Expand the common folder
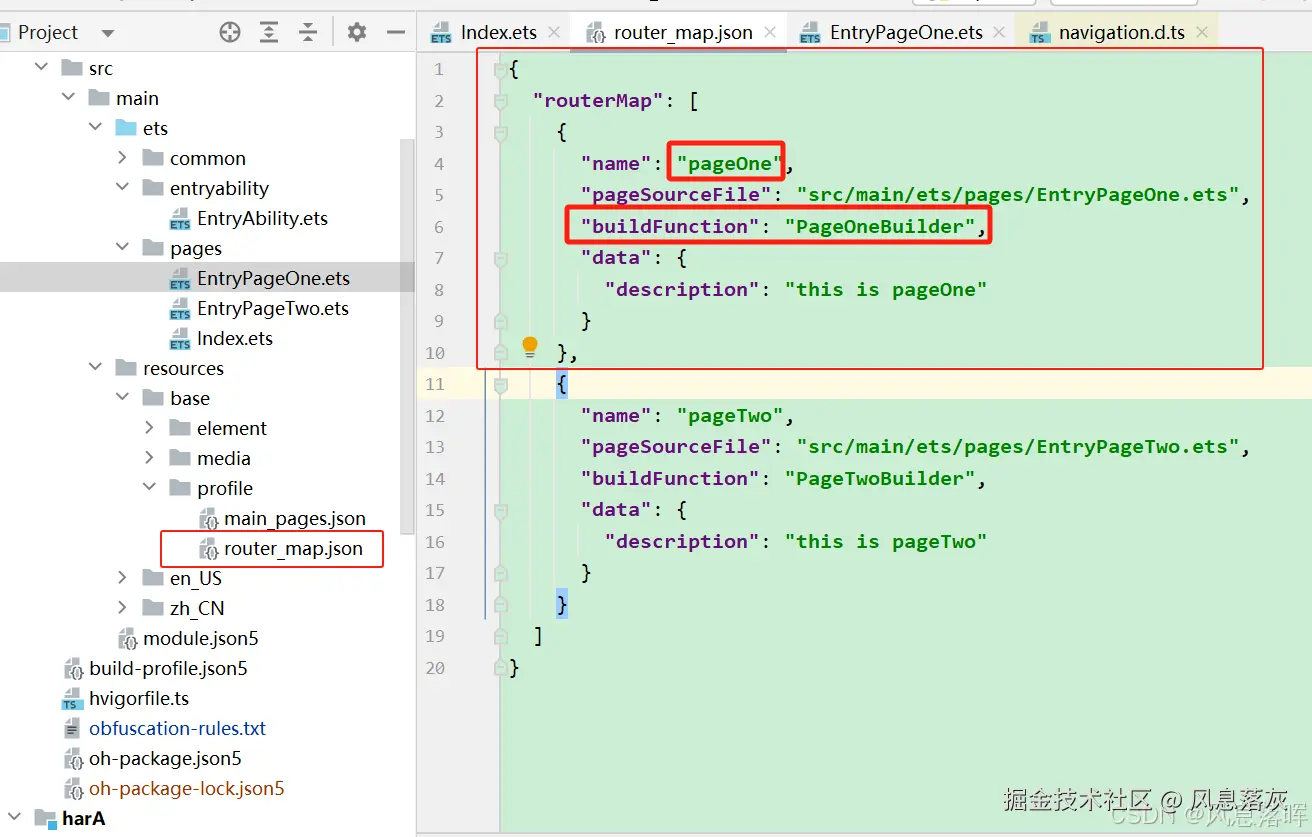1312x837 pixels. pyautogui.click(x=122, y=157)
